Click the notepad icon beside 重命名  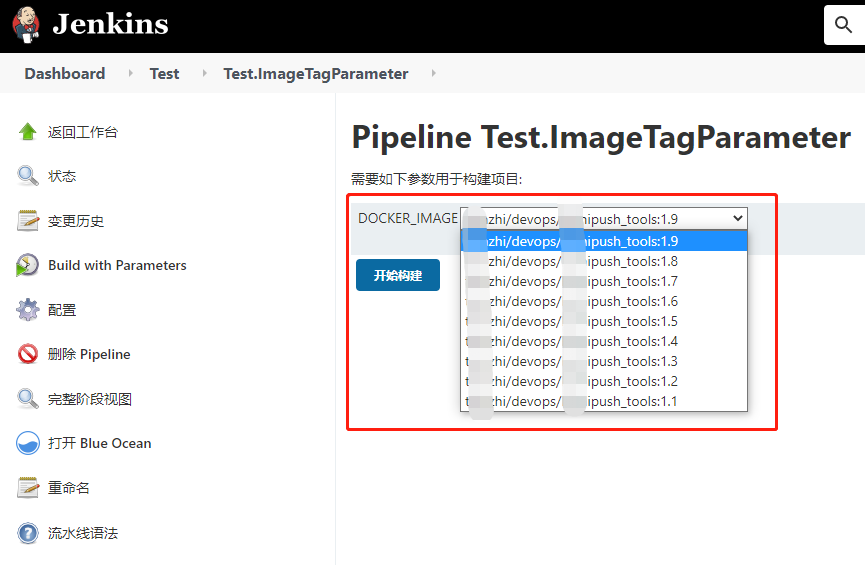tap(28, 488)
